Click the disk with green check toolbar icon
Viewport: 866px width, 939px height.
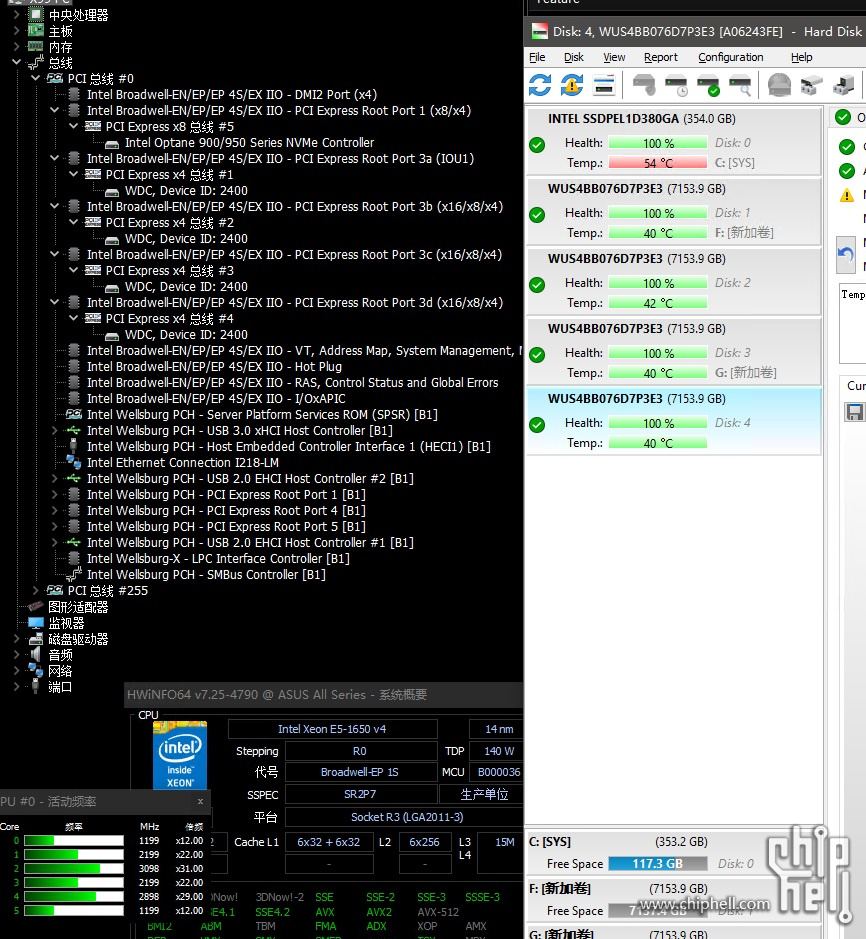pos(708,85)
